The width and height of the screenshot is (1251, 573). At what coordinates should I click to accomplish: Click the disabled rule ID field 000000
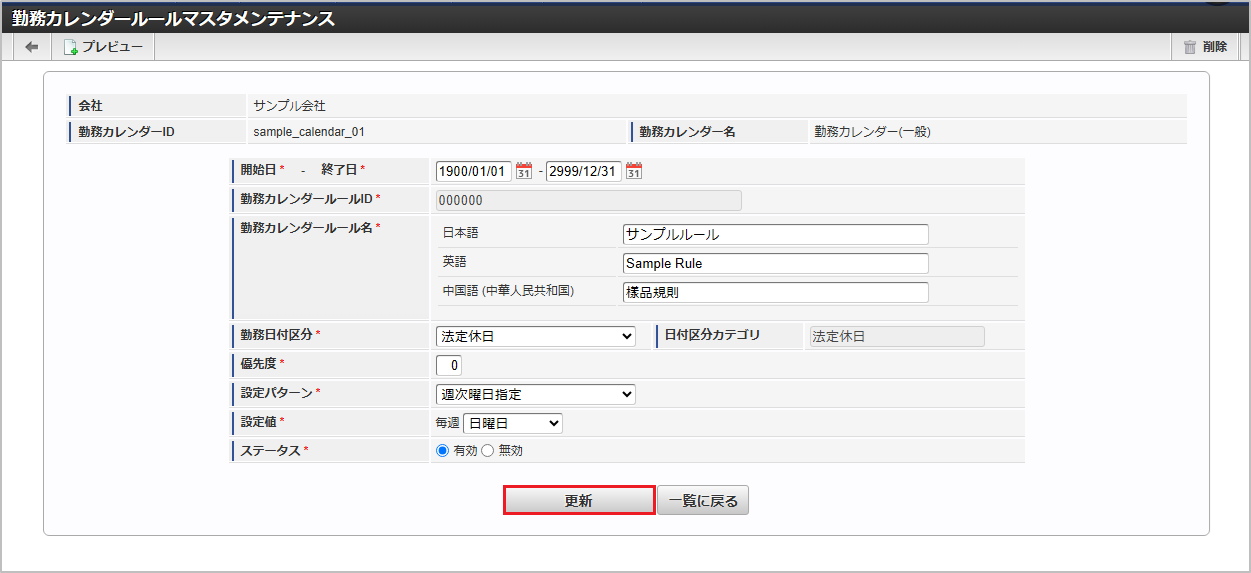588,200
